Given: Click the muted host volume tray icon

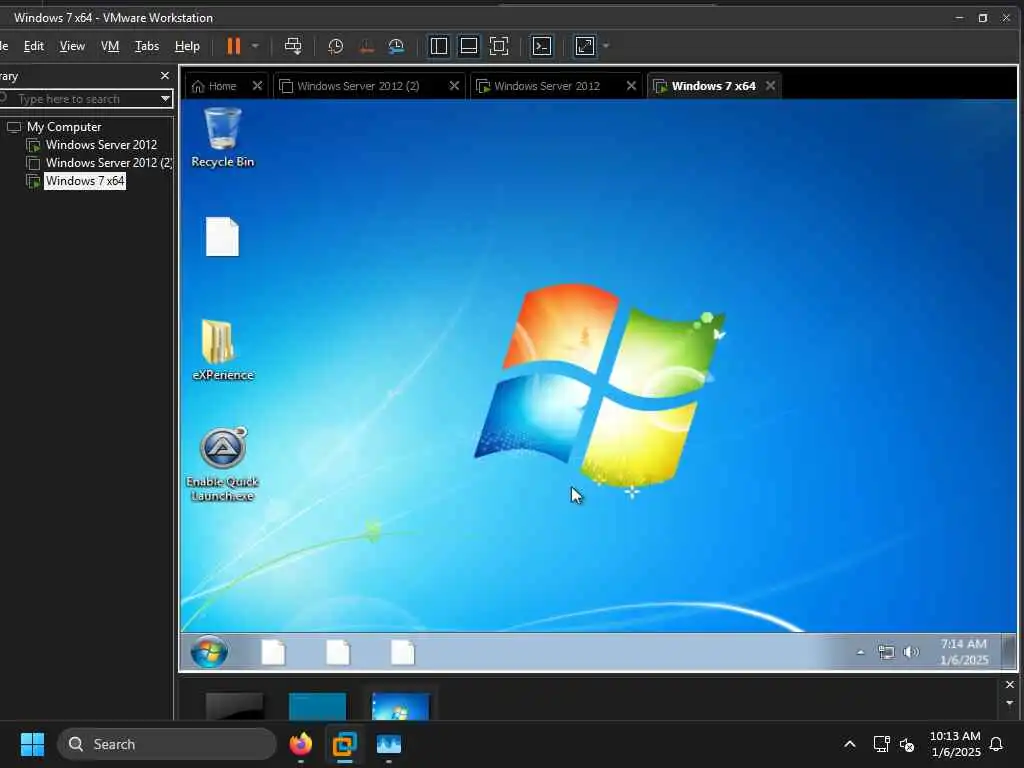Looking at the screenshot, I should tap(907, 744).
